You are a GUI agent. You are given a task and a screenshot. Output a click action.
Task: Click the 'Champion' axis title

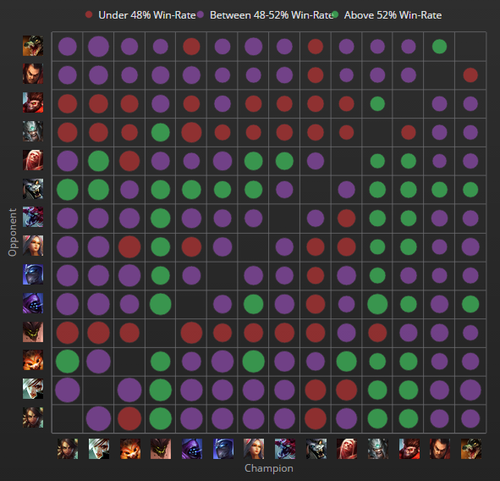click(x=269, y=468)
